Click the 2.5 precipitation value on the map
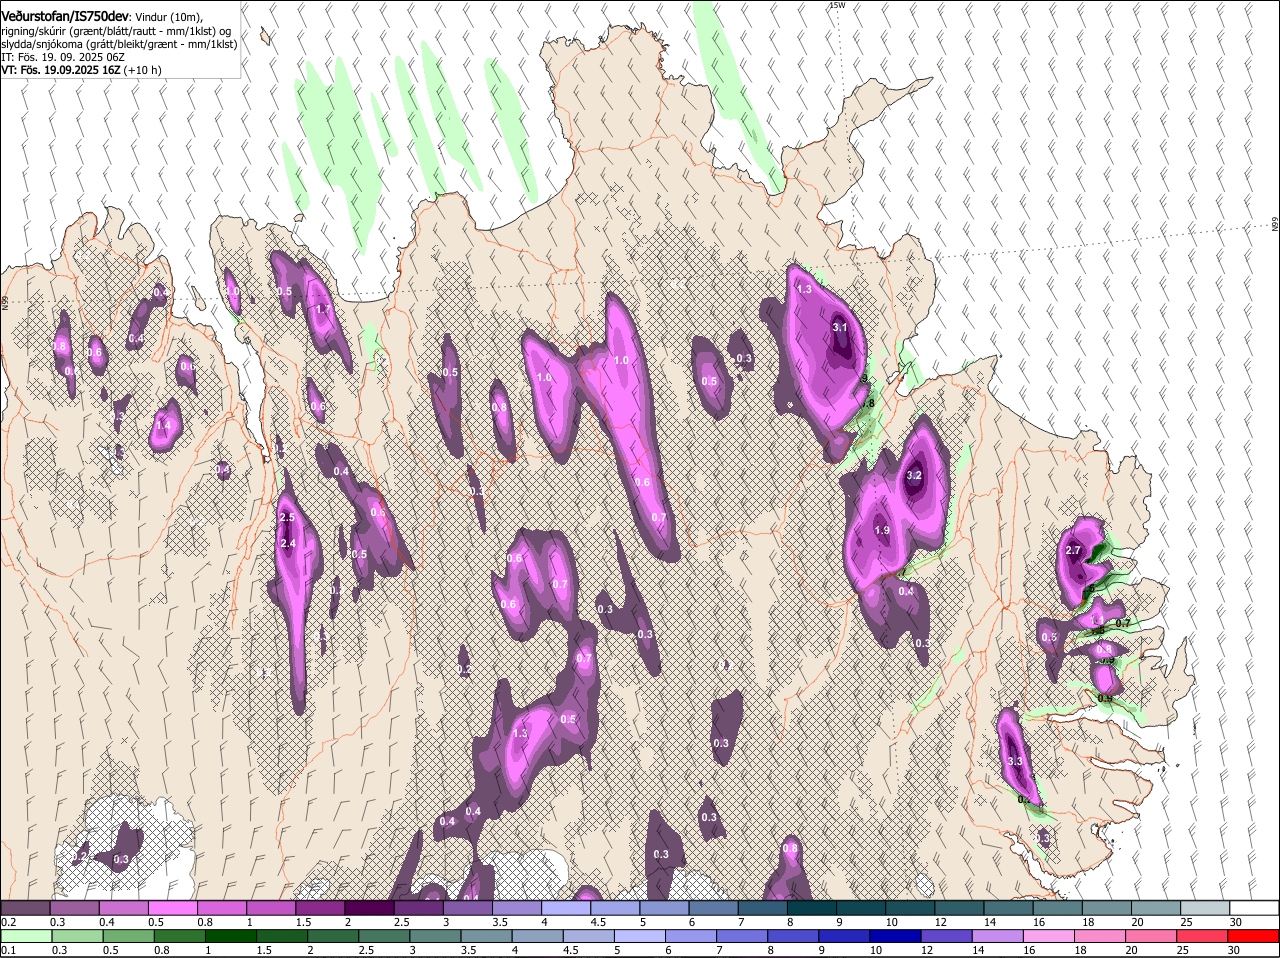 click(287, 517)
